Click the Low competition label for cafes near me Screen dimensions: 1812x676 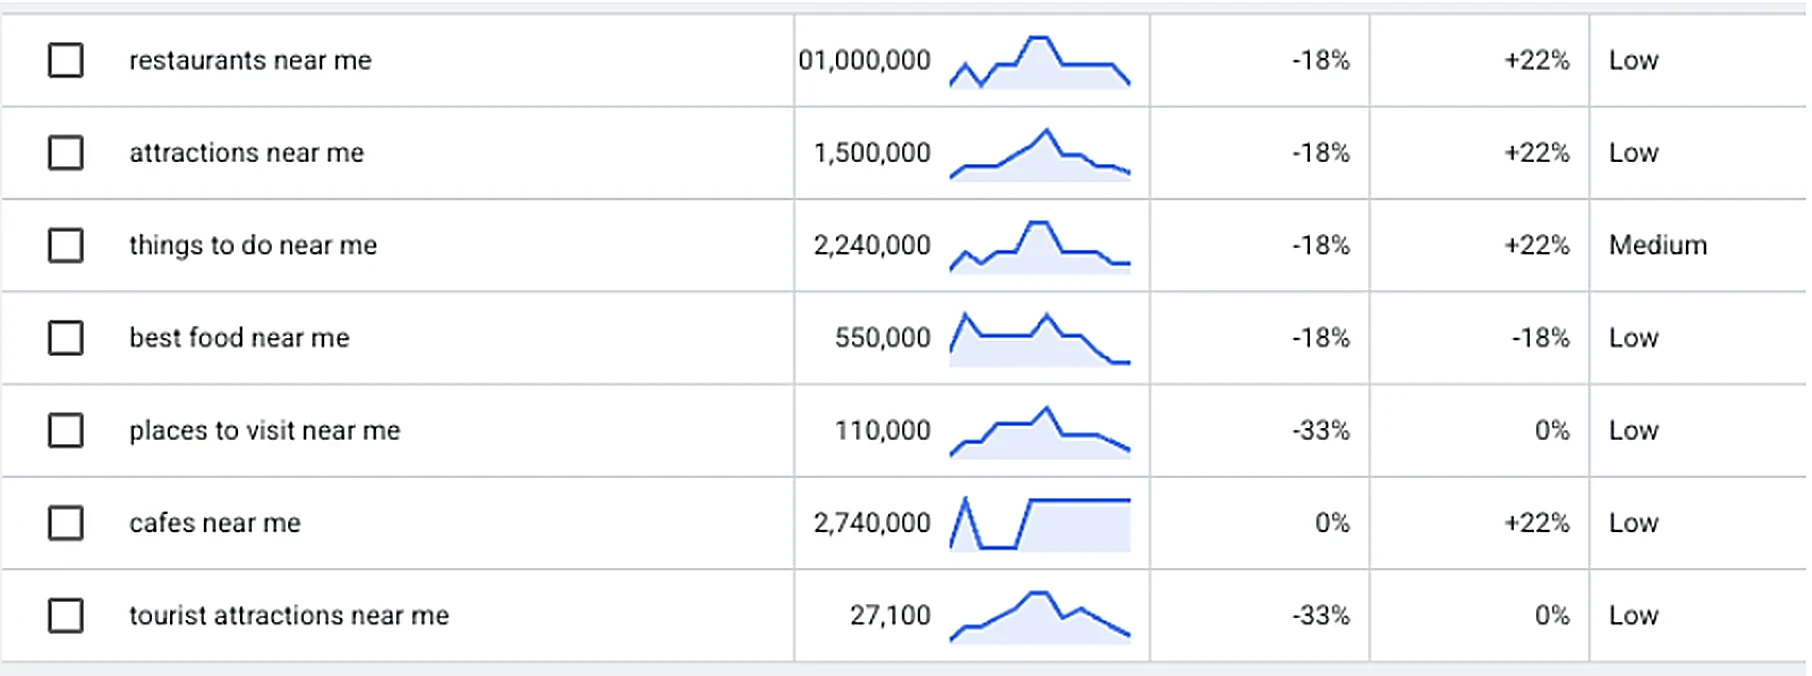1632,522
